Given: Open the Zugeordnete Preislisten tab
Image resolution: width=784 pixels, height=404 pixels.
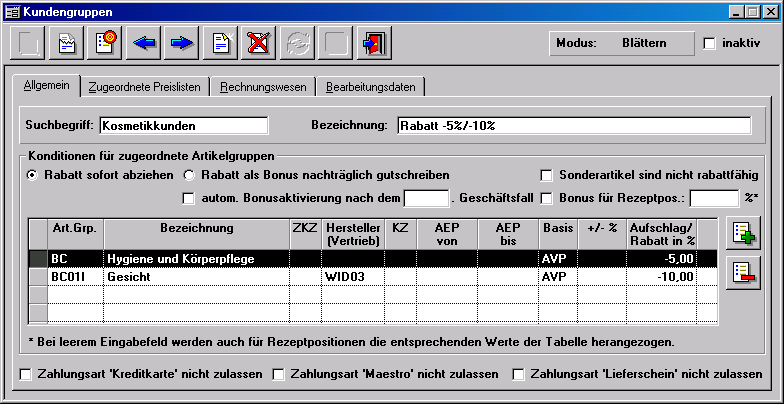Looking at the screenshot, I should [144, 86].
